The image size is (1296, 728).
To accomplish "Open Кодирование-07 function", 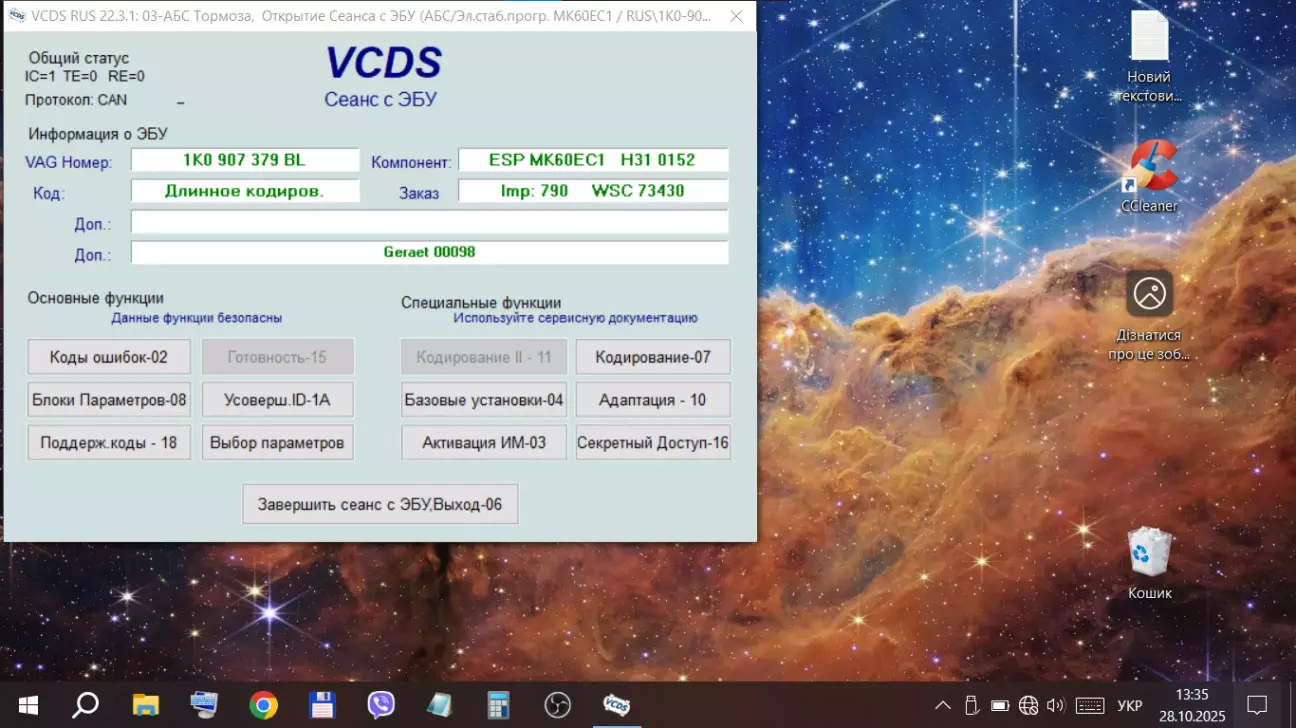I will click(653, 357).
